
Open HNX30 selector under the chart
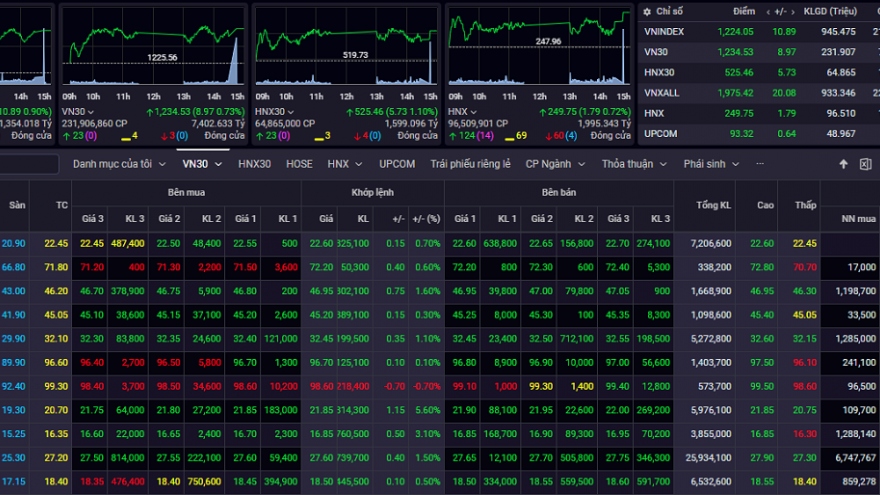click(272, 111)
